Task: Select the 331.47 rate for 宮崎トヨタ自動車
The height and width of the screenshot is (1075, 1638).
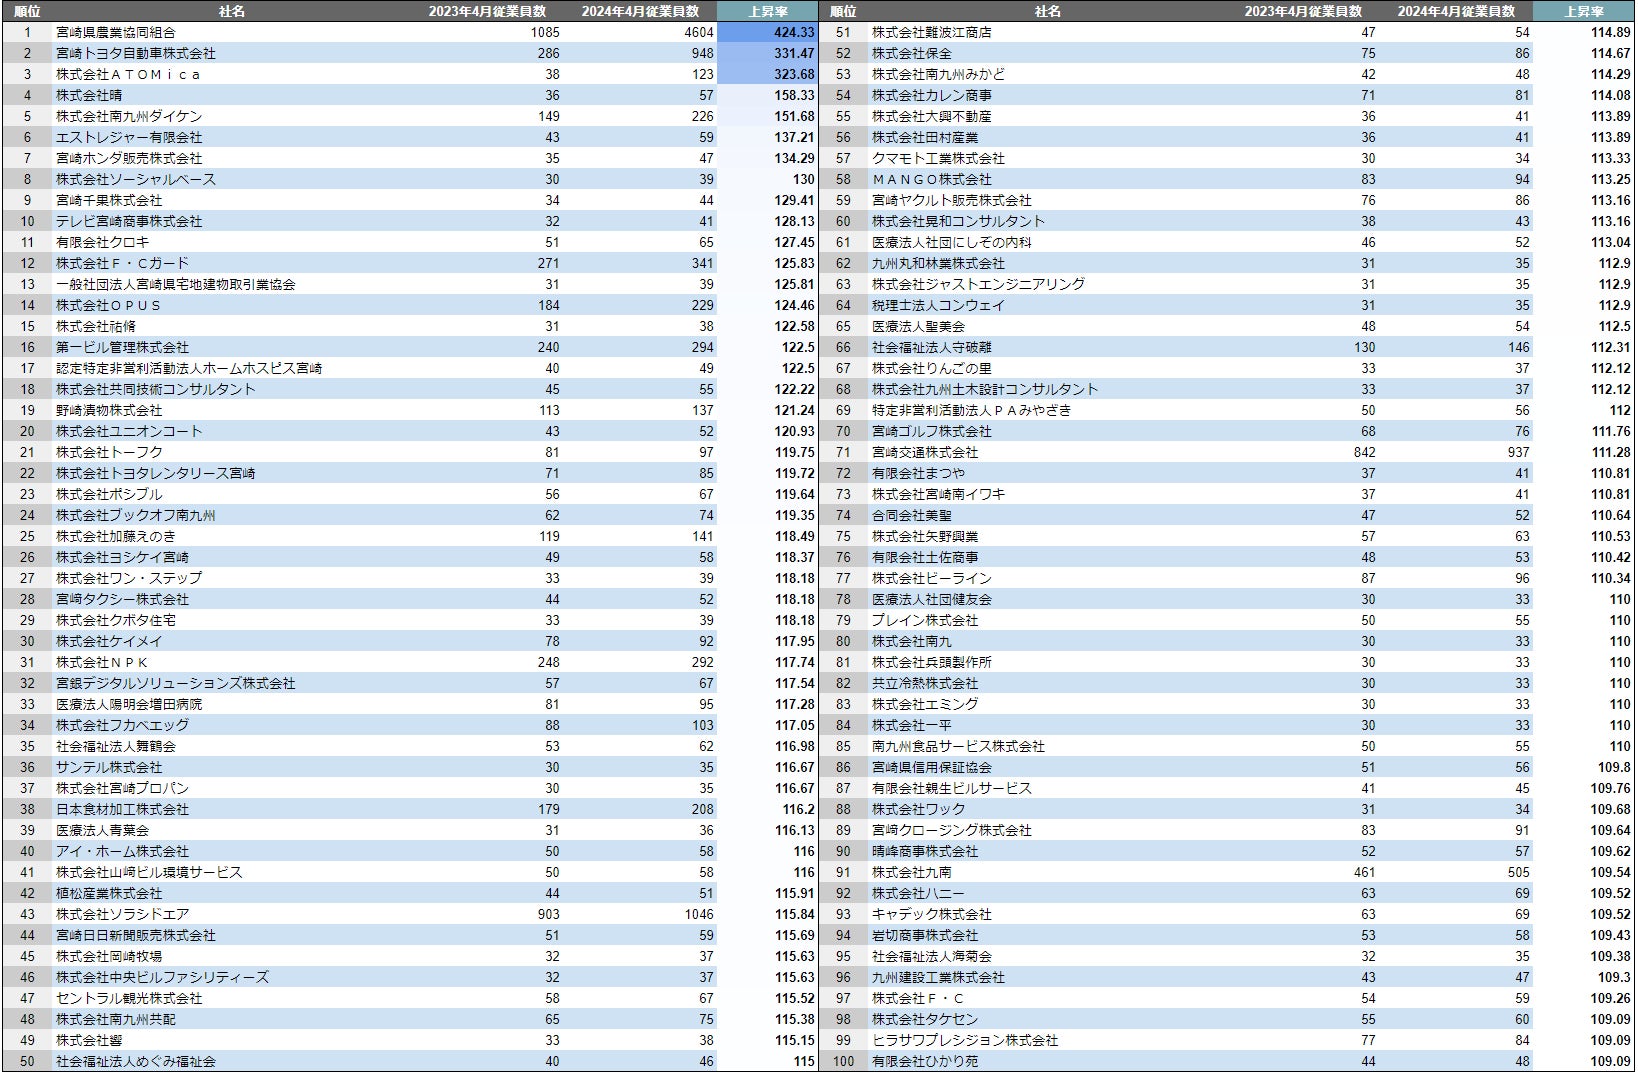Action: click(768, 53)
